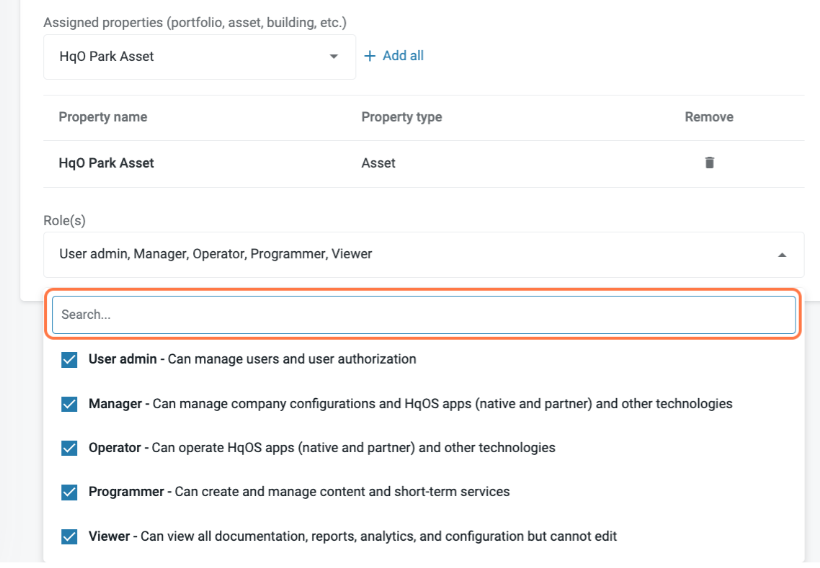Disable the Viewer role checkbox
Viewport: 820px width, 568px height.
(69, 537)
